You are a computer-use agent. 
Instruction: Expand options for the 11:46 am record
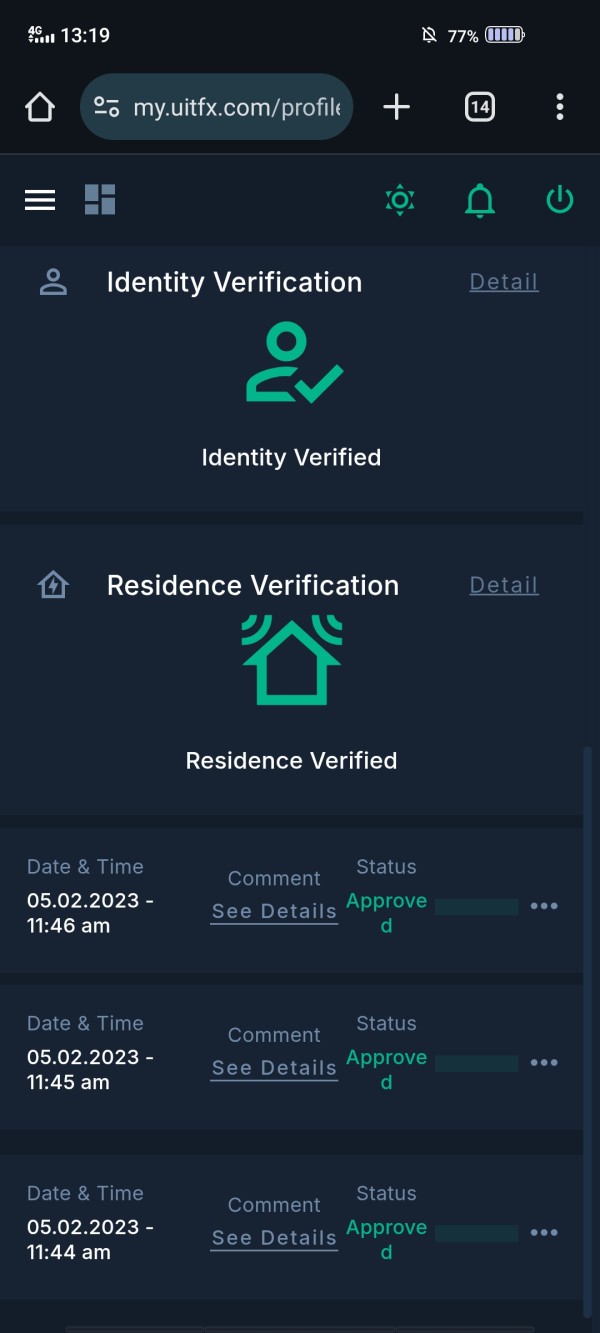(544, 906)
